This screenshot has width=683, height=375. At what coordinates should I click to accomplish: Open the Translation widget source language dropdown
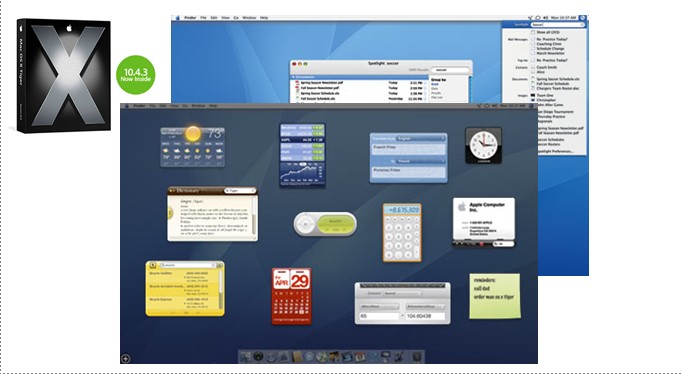[x=421, y=139]
